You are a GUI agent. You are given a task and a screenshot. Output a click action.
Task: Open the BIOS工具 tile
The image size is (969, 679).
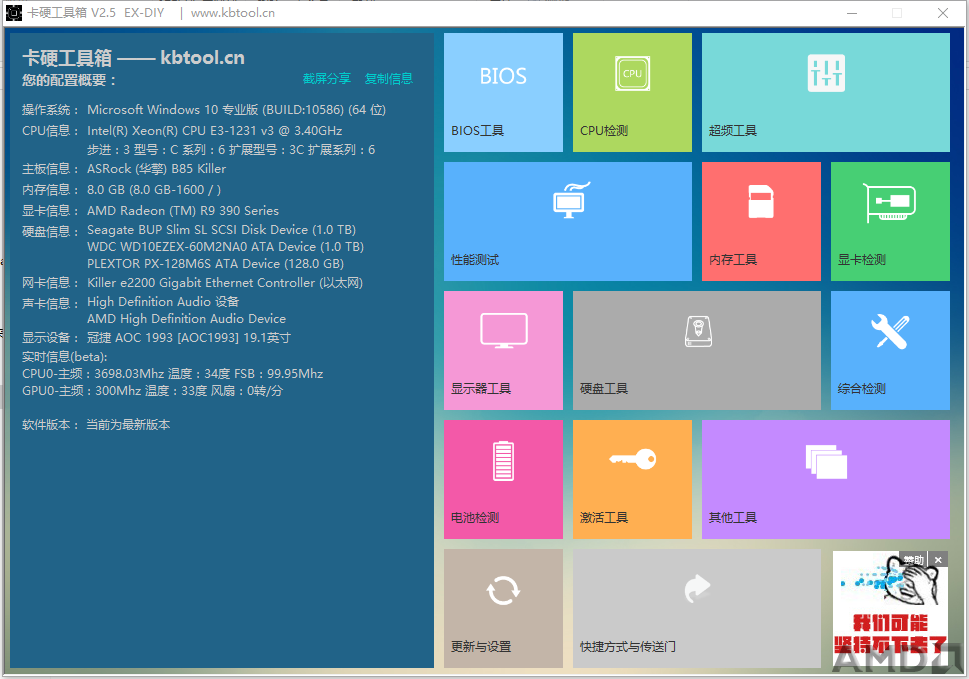pos(503,92)
